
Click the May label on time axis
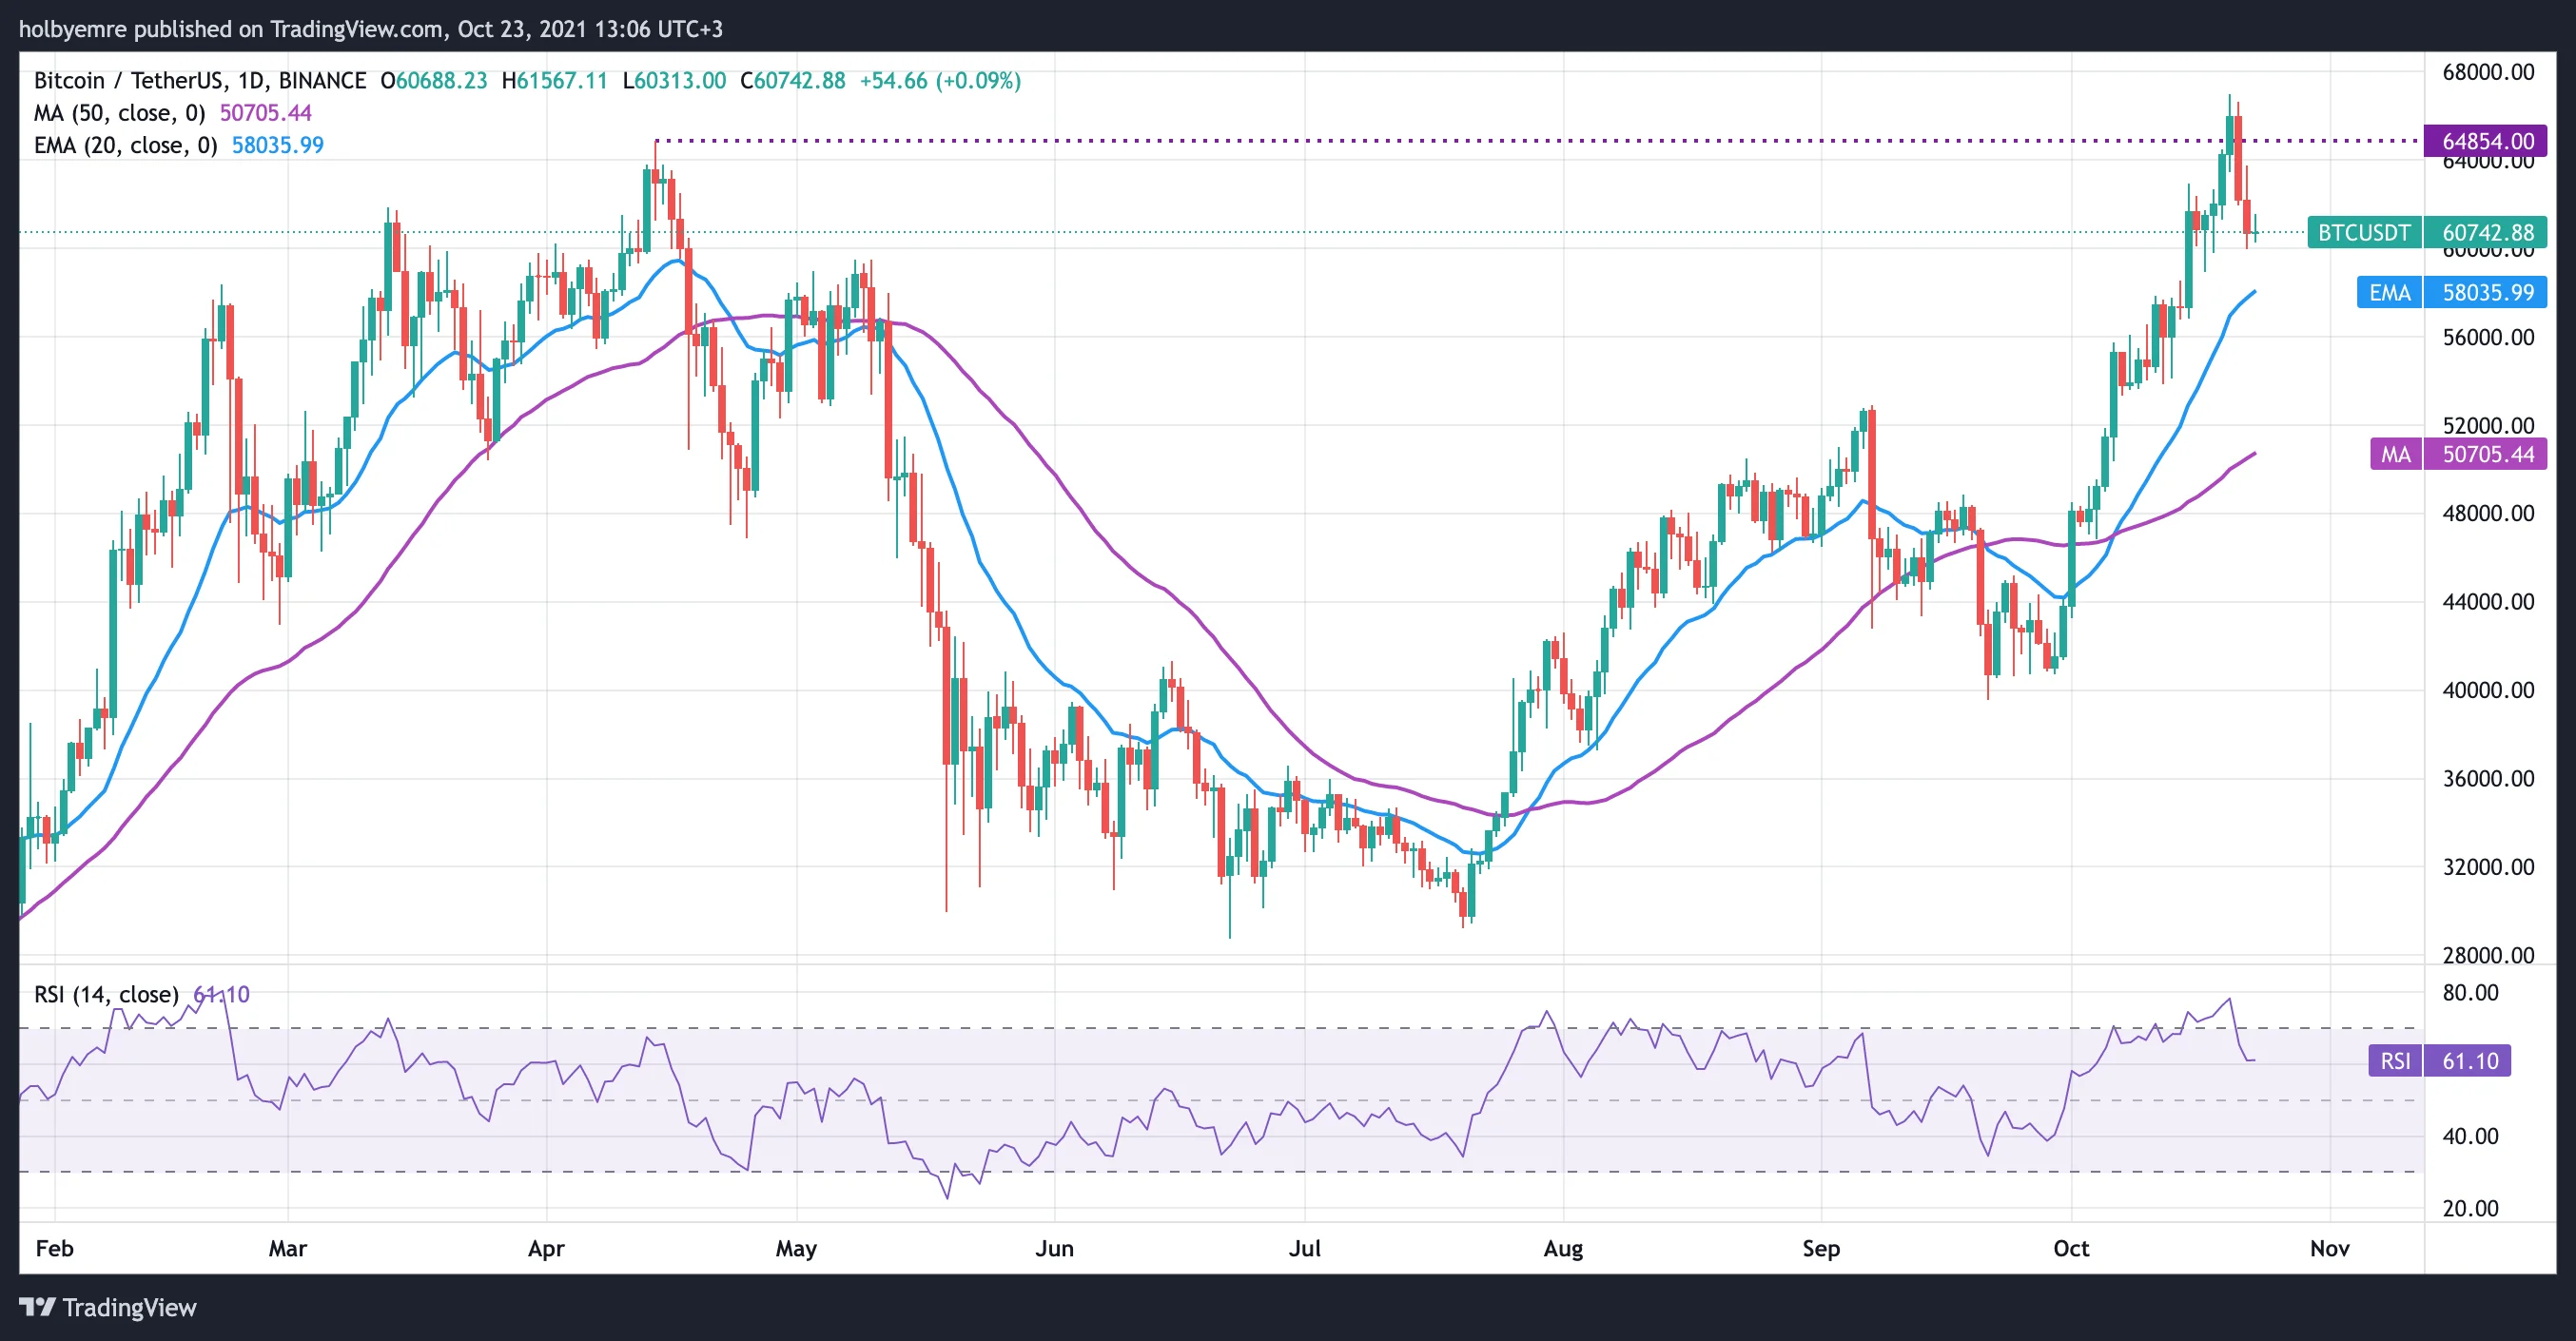click(x=796, y=1248)
